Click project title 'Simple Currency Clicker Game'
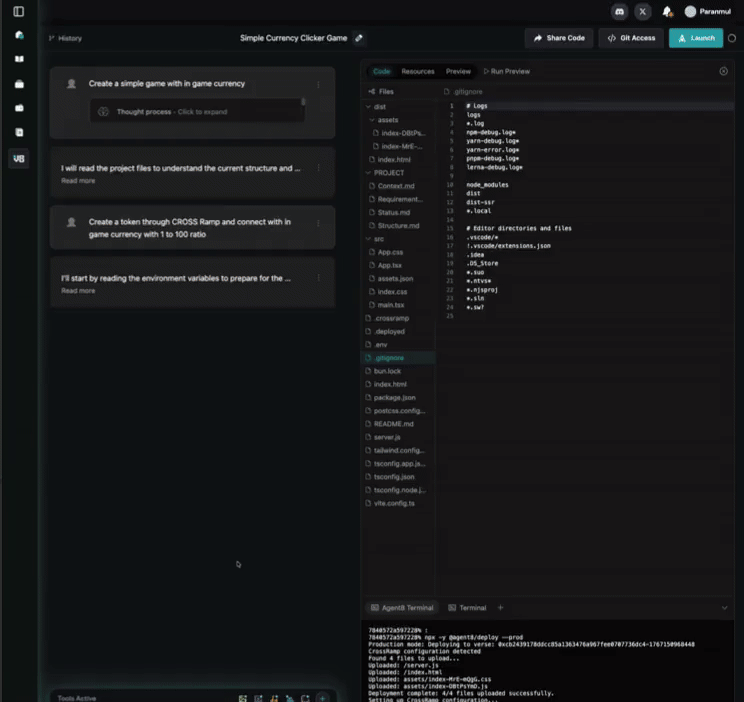This screenshot has height=702, width=744. click(x=293, y=38)
